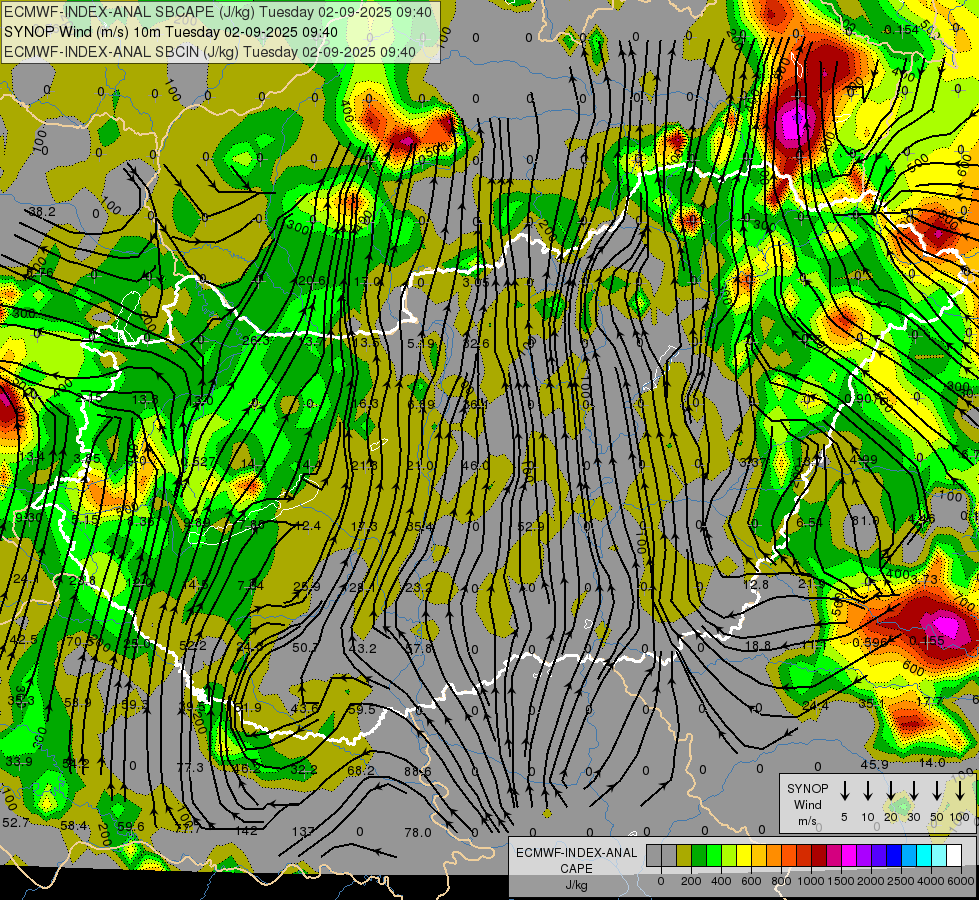
Task: Select the 30 m/s wind arrow in legend
Action: pyautogui.click(x=913, y=790)
